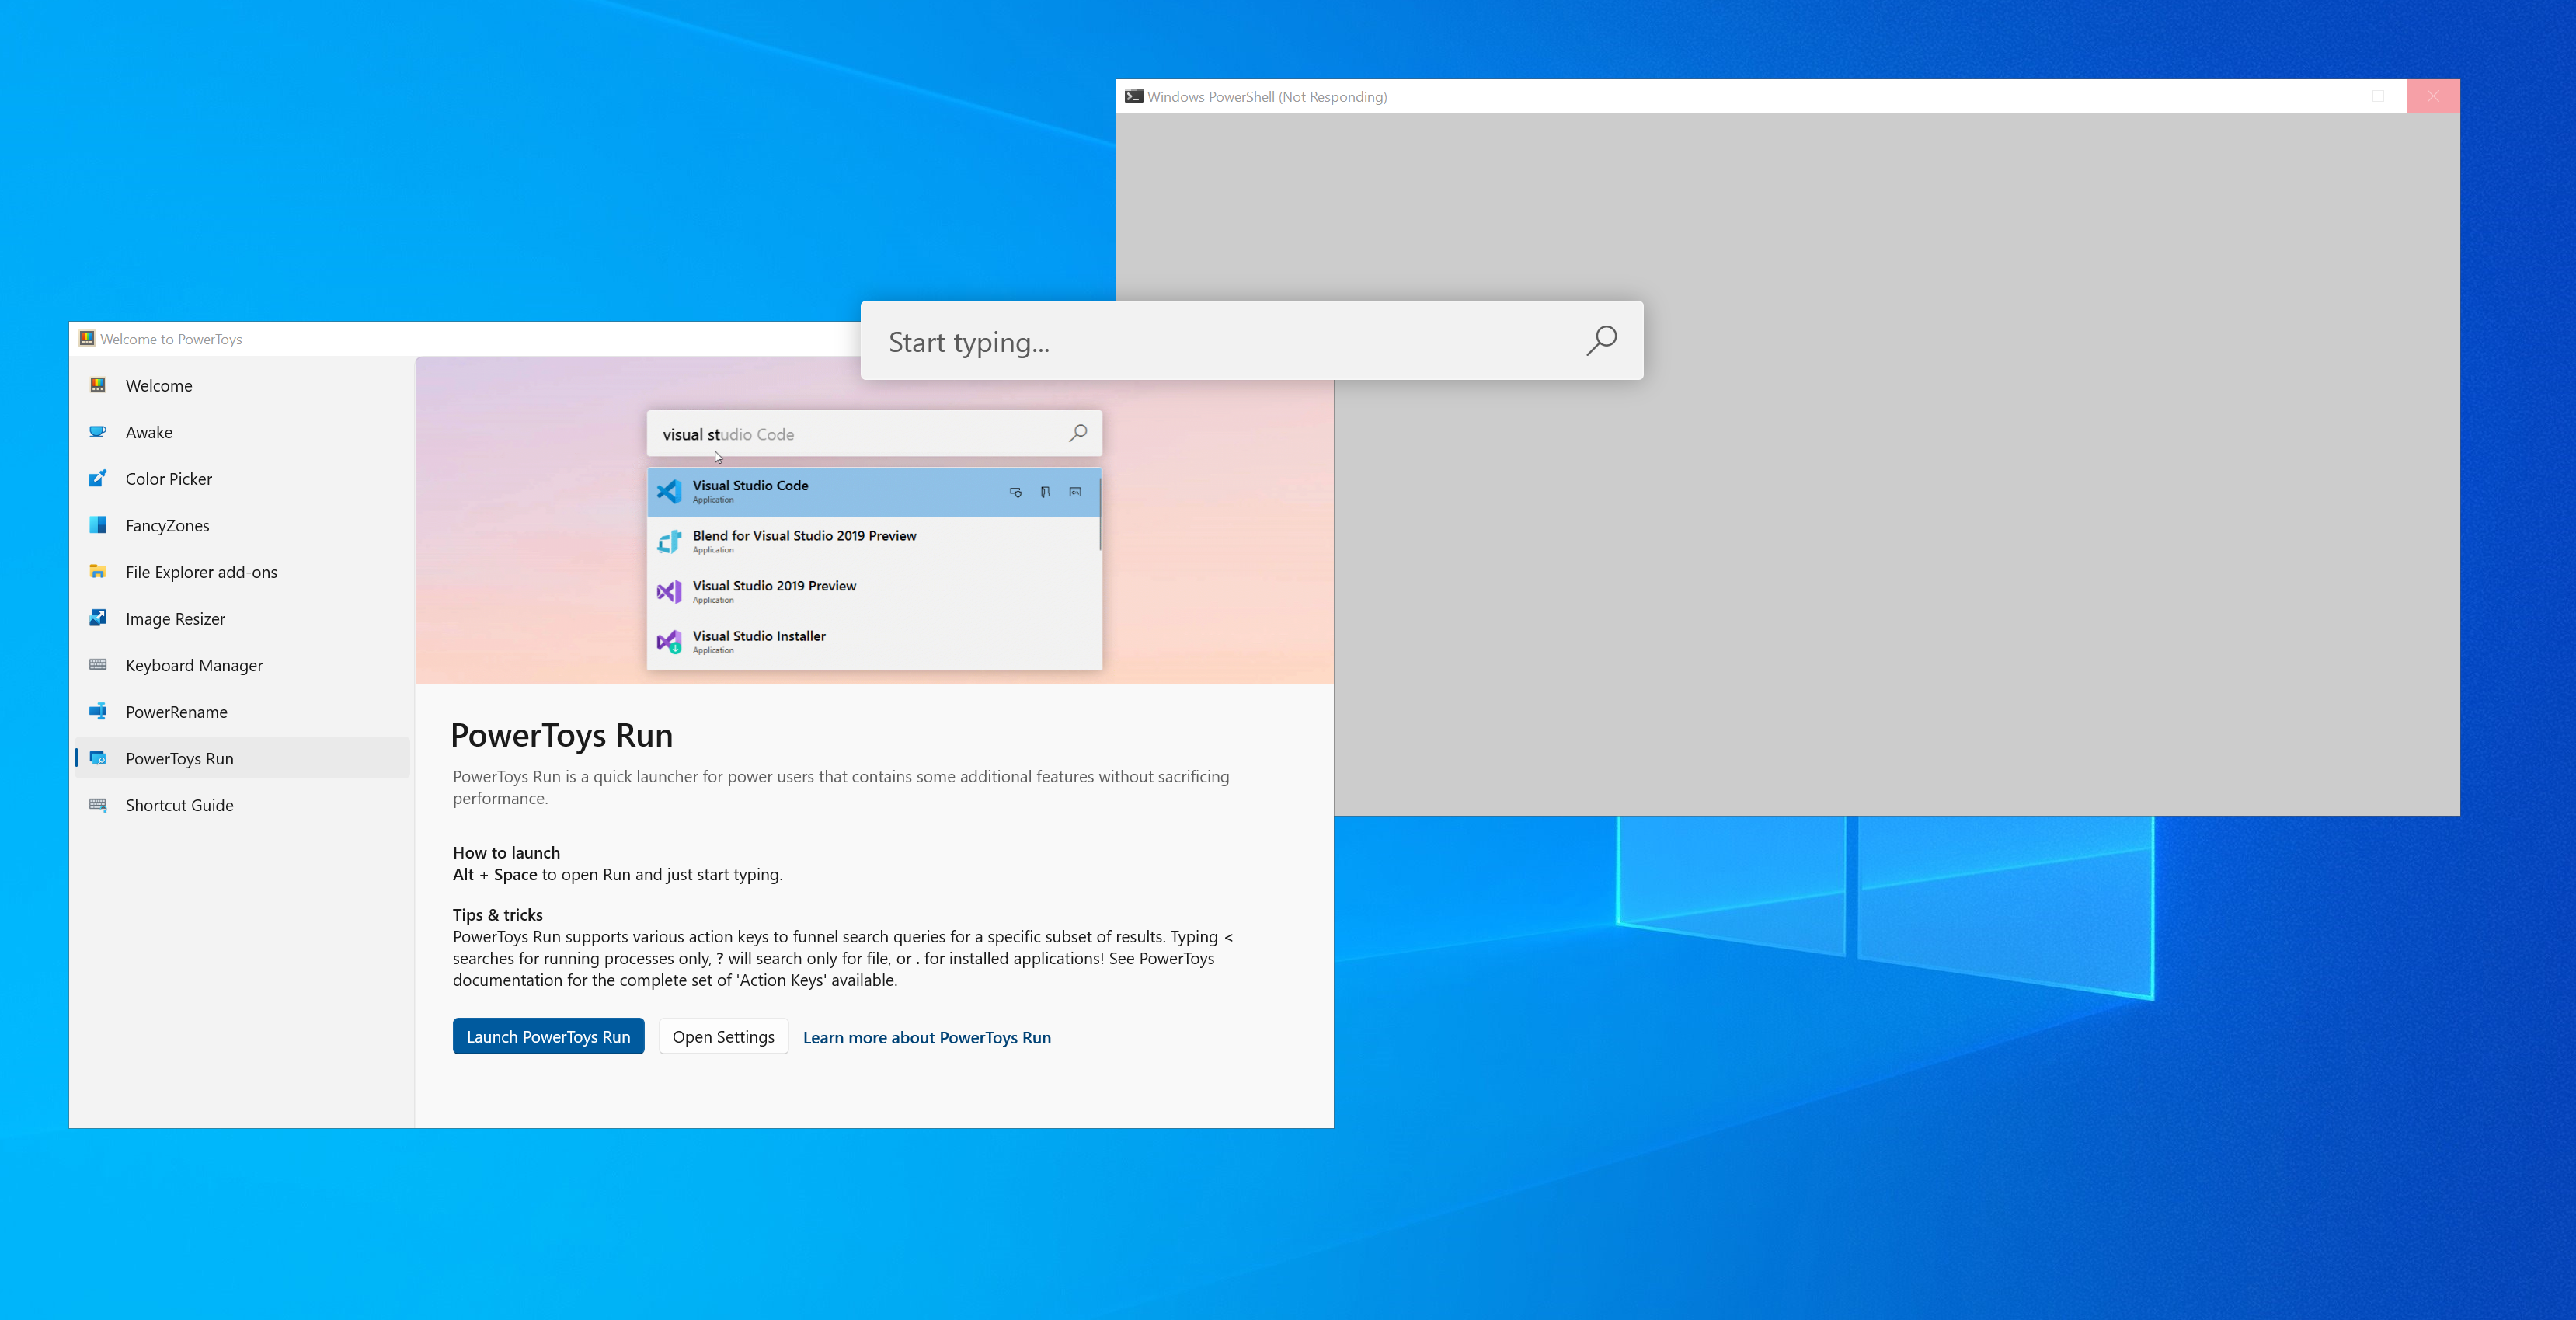Click the Open Settings button
The height and width of the screenshot is (1320, 2576).
(723, 1037)
